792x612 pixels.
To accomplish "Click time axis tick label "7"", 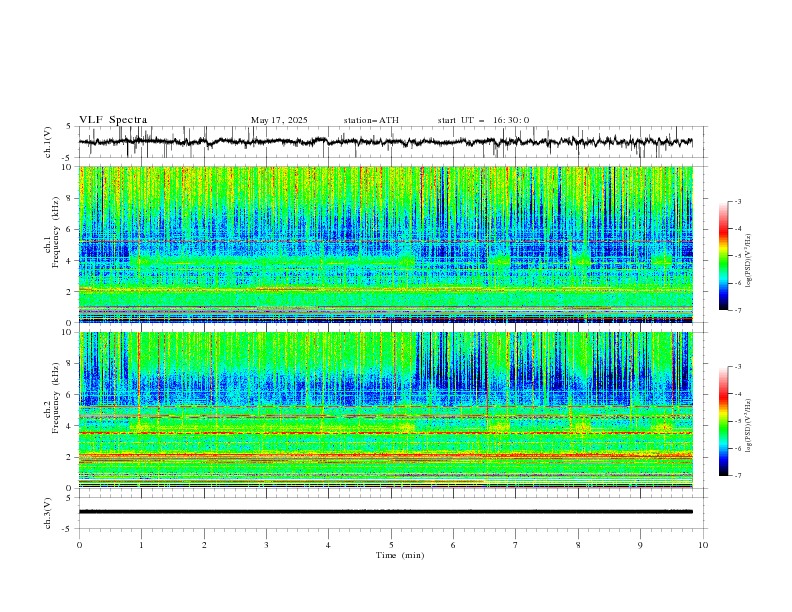I will pyautogui.click(x=515, y=545).
